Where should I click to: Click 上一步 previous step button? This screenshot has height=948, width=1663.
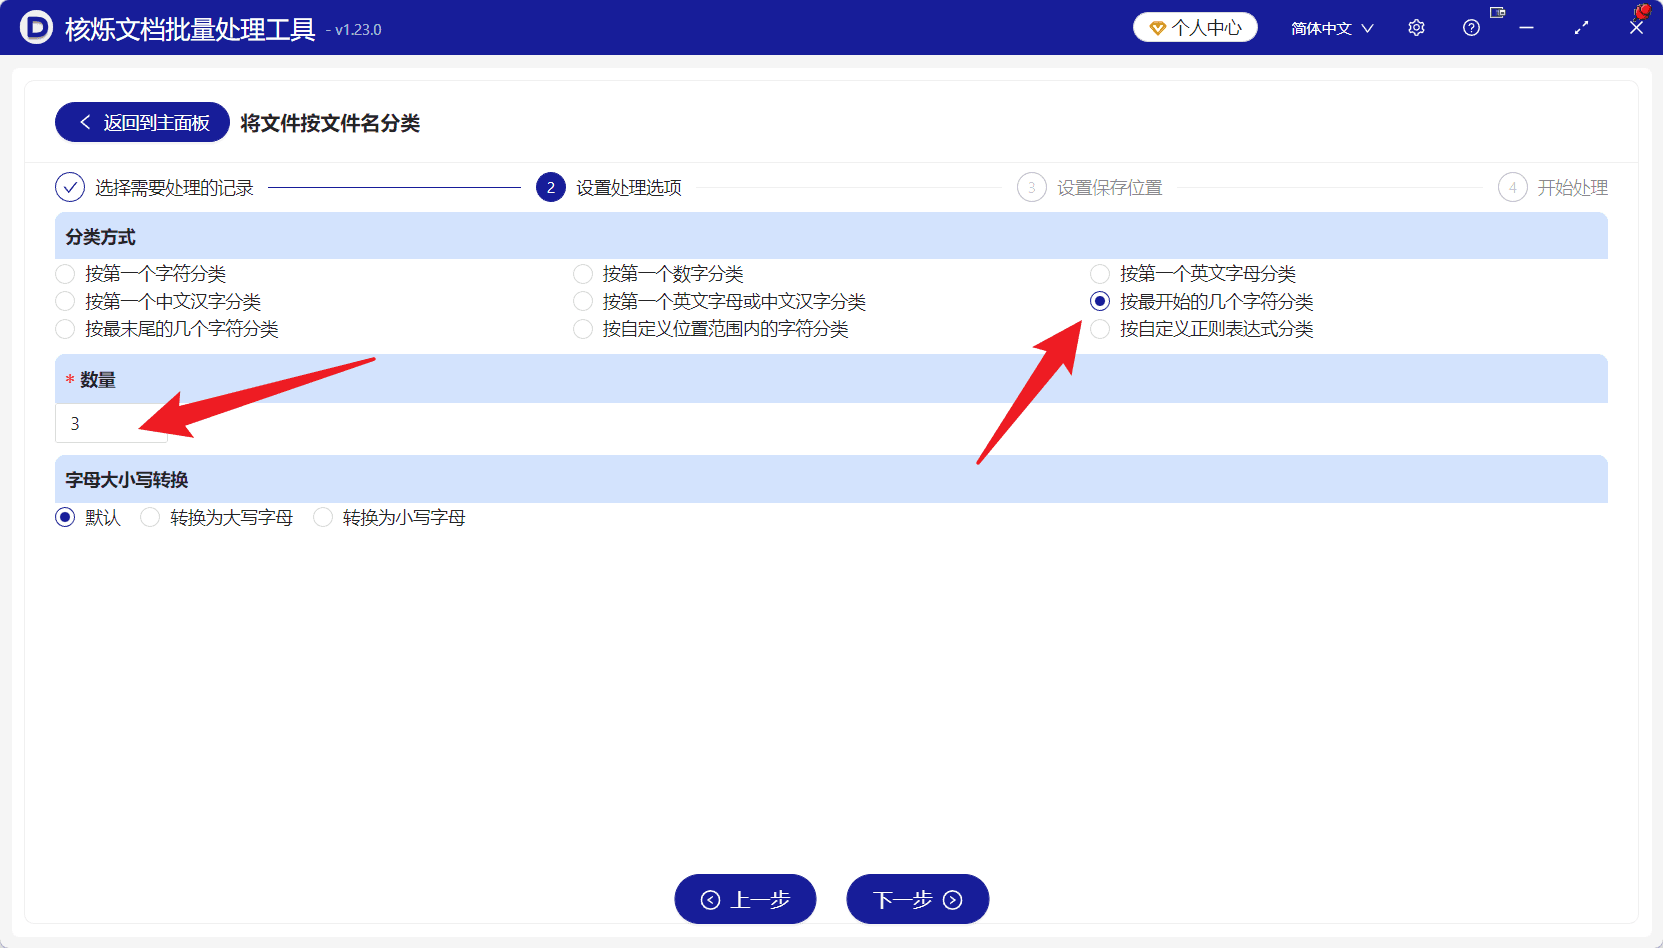tap(745, 899)
